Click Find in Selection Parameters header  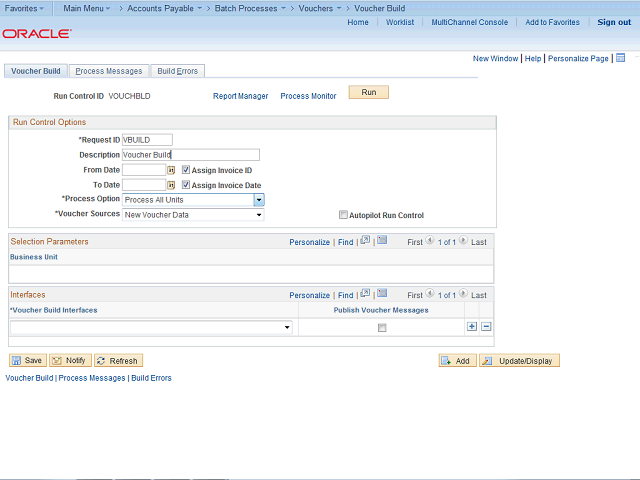345,242
